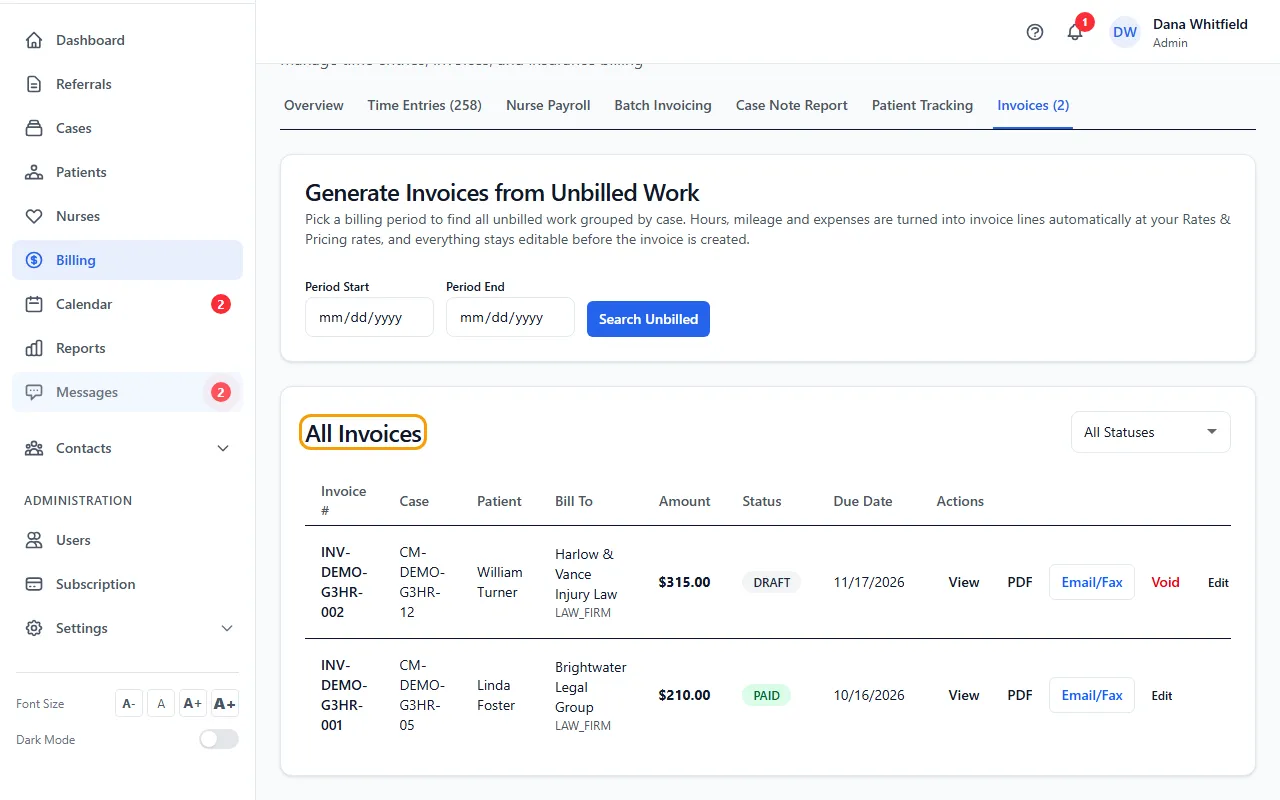Viewport: 1280px width, 800px height.
Task: Click the Settings gear icon
Action: click(x=34, y=628)
